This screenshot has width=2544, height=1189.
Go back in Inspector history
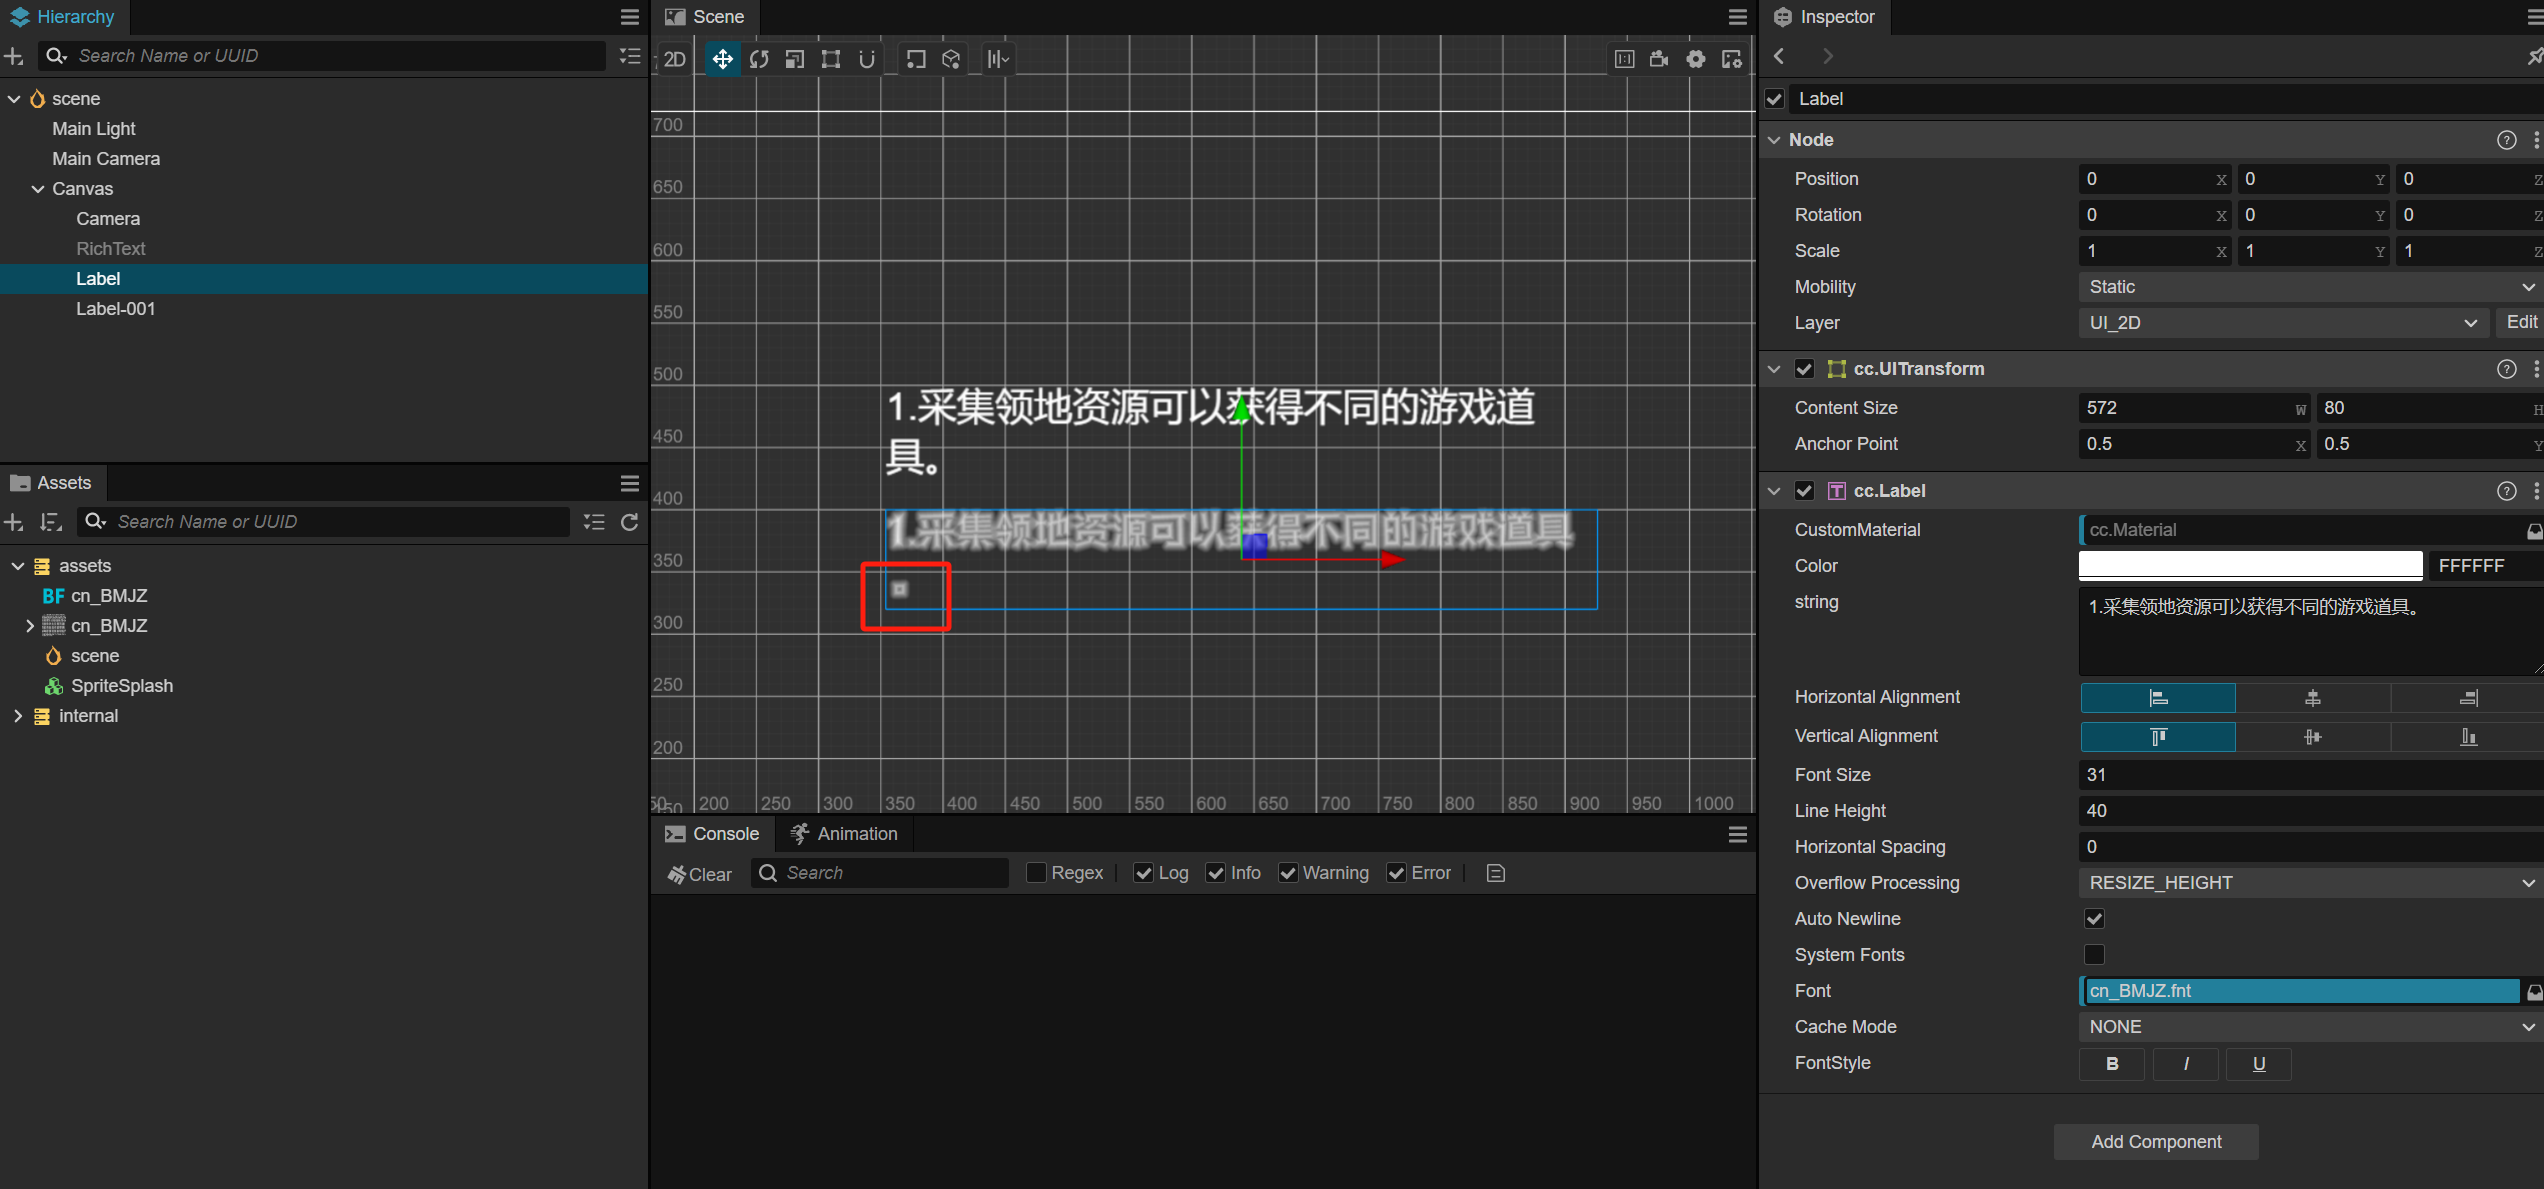pyautogui.click(x=1779, y=56)
